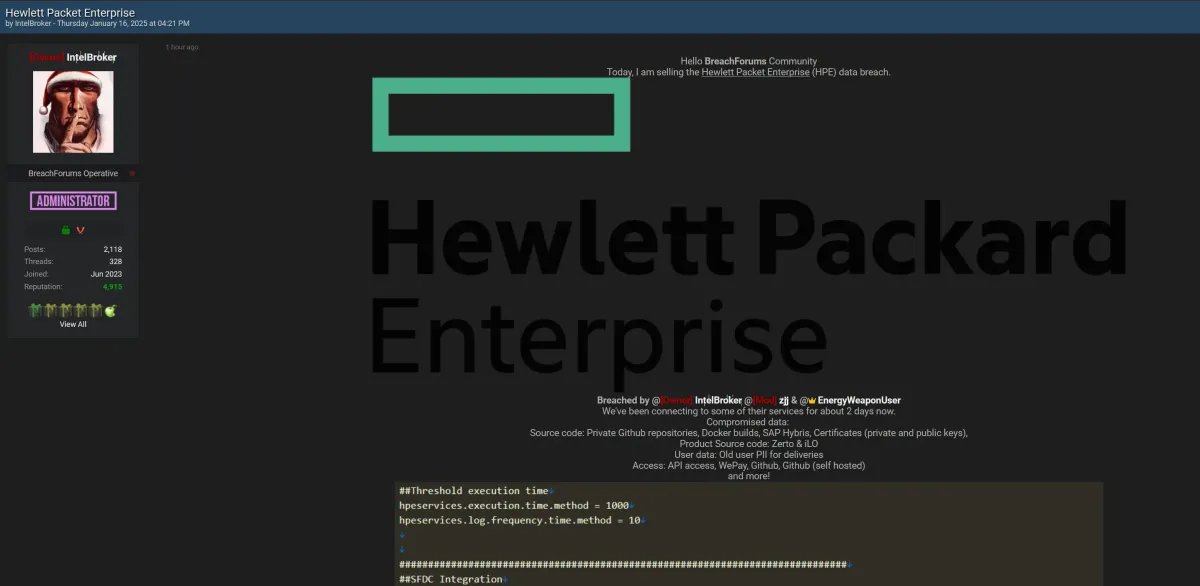Click the 'Hewlett Packet Enterprise' thread title
1200x586 pixels.
[x=70, y=12]
